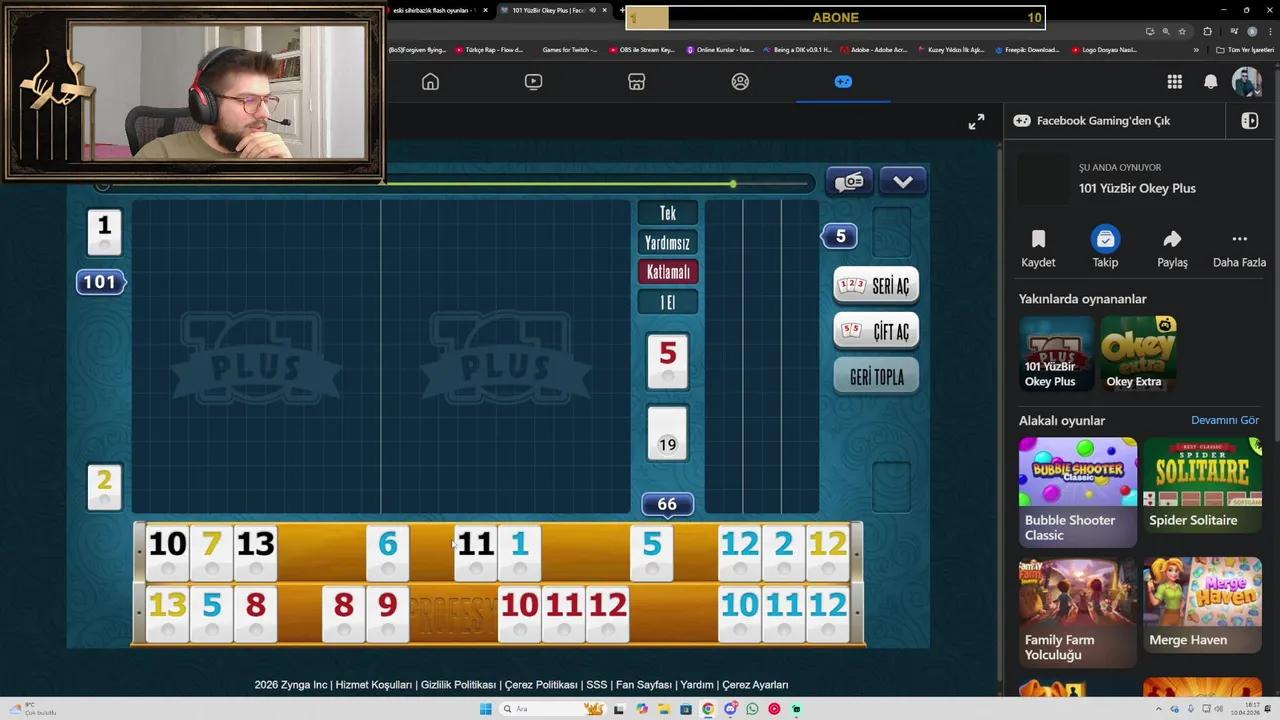Expand the bookmarks overflow chevron

click(x=1196, y=50)
